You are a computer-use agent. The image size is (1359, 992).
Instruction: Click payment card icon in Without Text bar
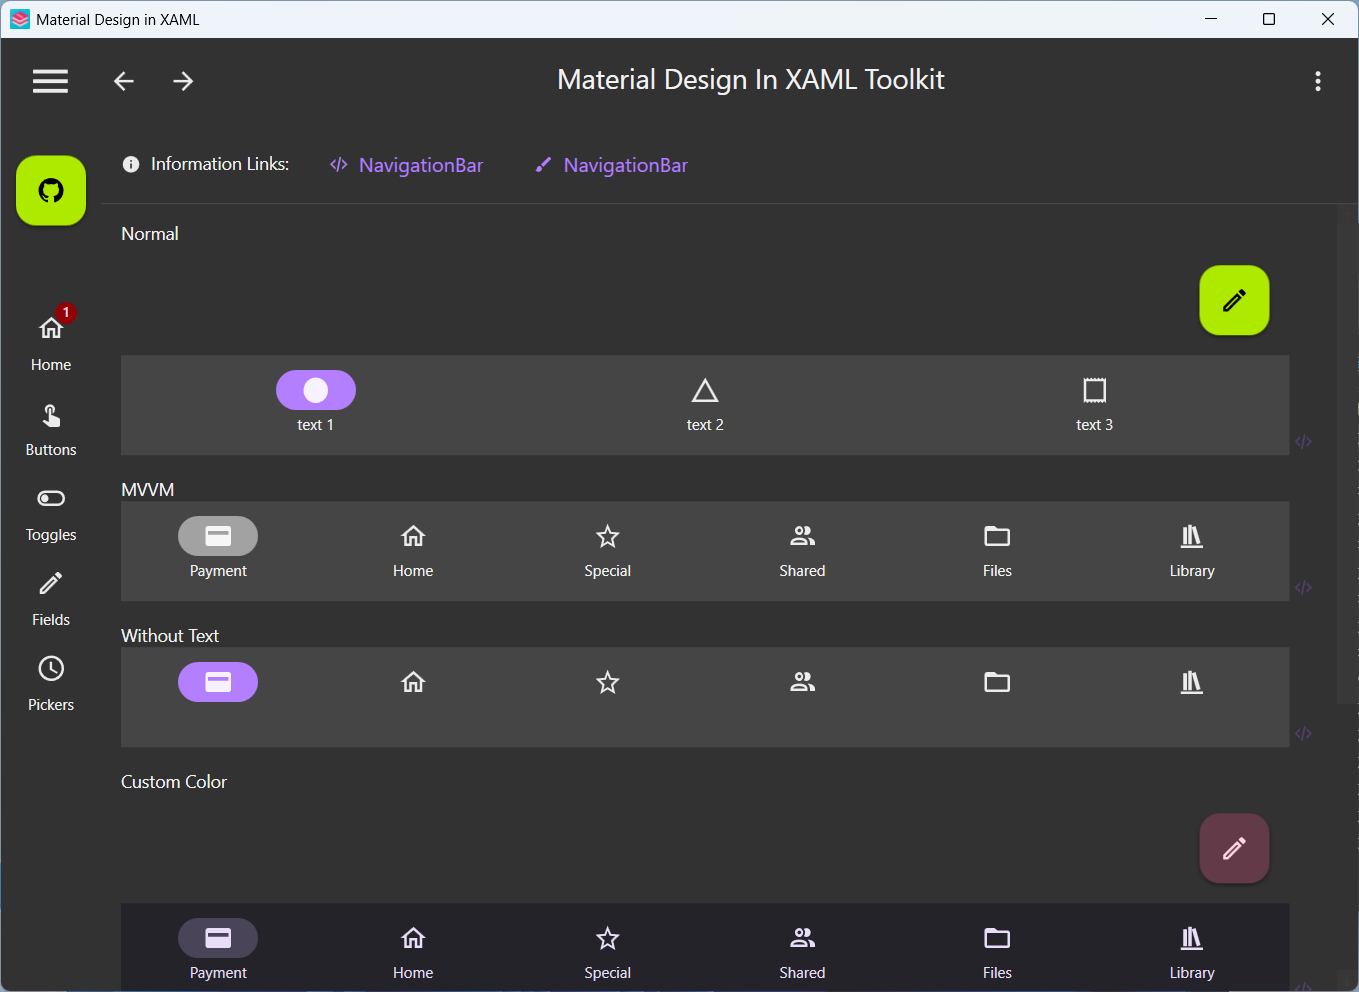coord(218,682)
